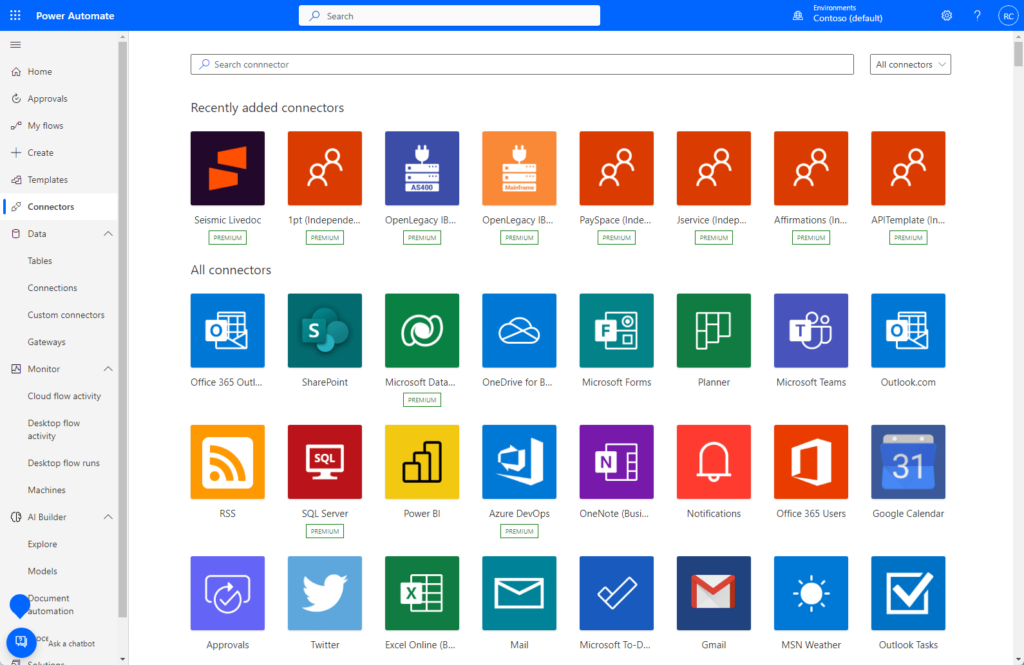Image resolution: width=1024 pixels, height=665 pixels.
Task: Open the Office 365 Users connector
Action: click(811, 462)
